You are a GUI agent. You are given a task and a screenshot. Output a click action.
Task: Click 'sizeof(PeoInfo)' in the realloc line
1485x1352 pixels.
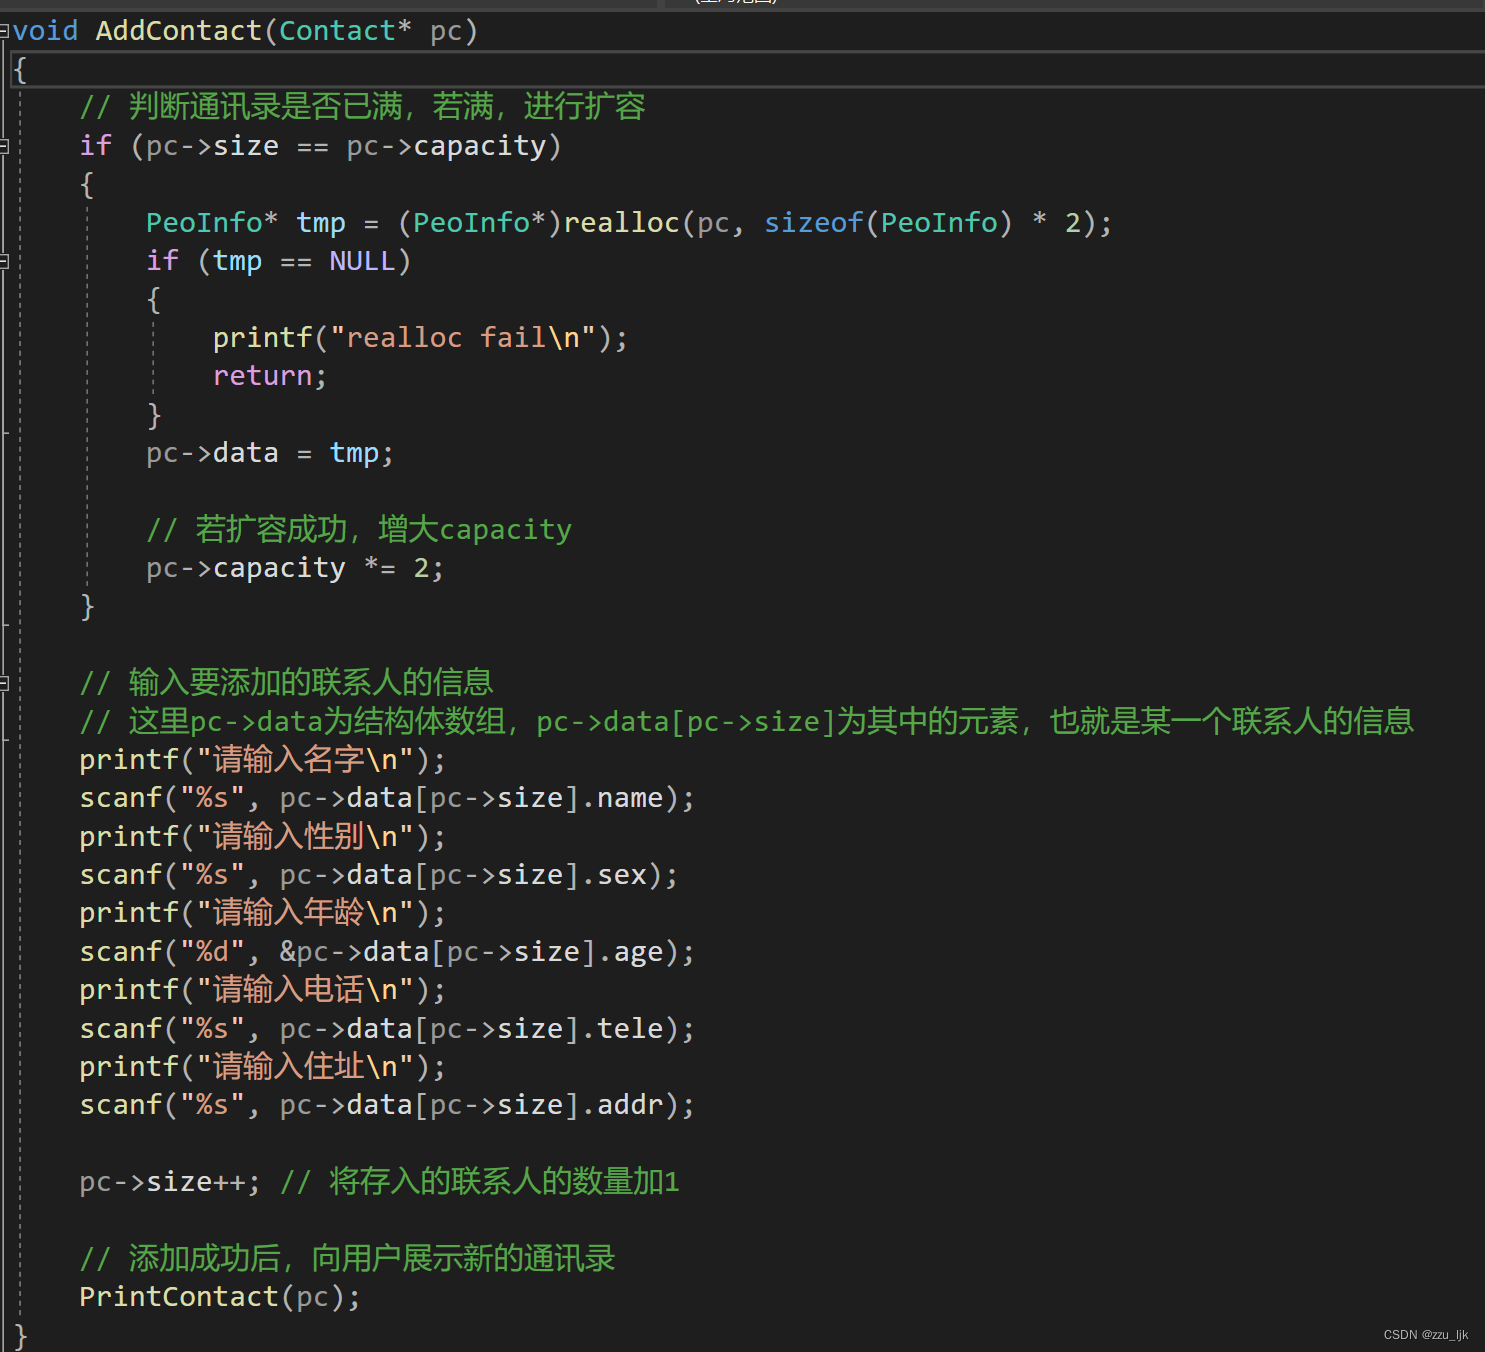pyautogui.click(x=888, y=222)
